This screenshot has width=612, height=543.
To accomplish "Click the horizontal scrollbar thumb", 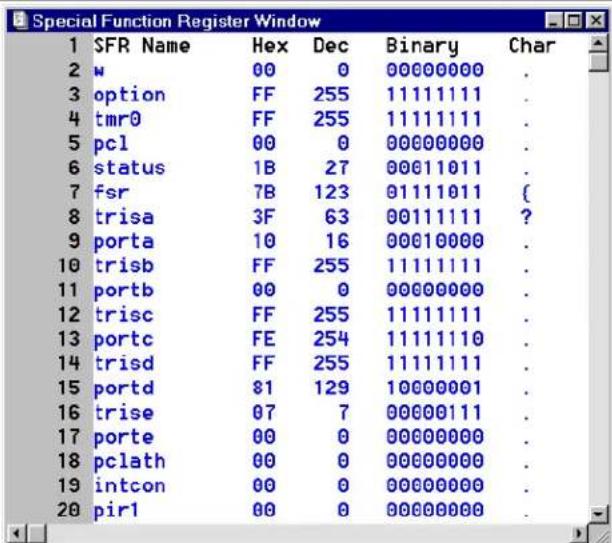I will 37,532.
